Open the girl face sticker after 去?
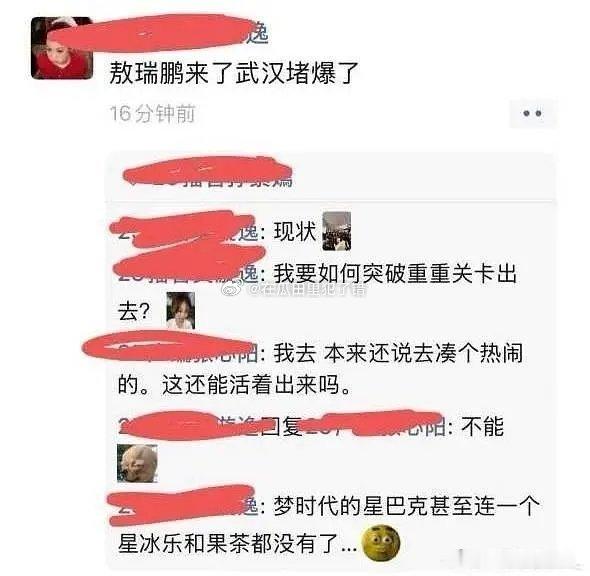 click(x=181, y=310)
